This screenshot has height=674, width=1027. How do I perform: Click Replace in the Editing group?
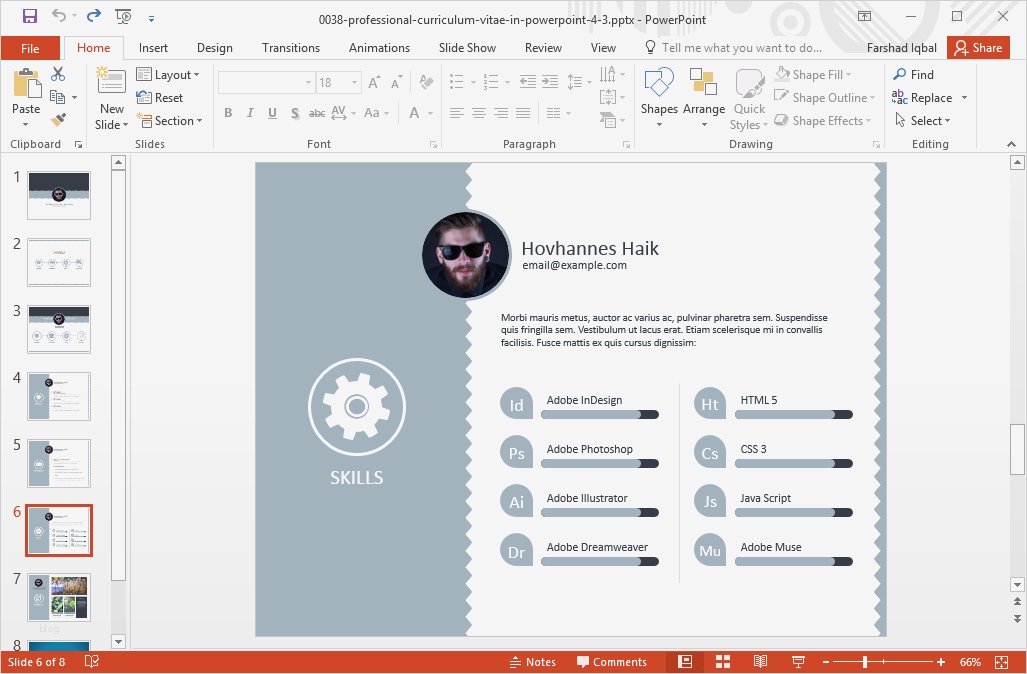pos(929,97)
